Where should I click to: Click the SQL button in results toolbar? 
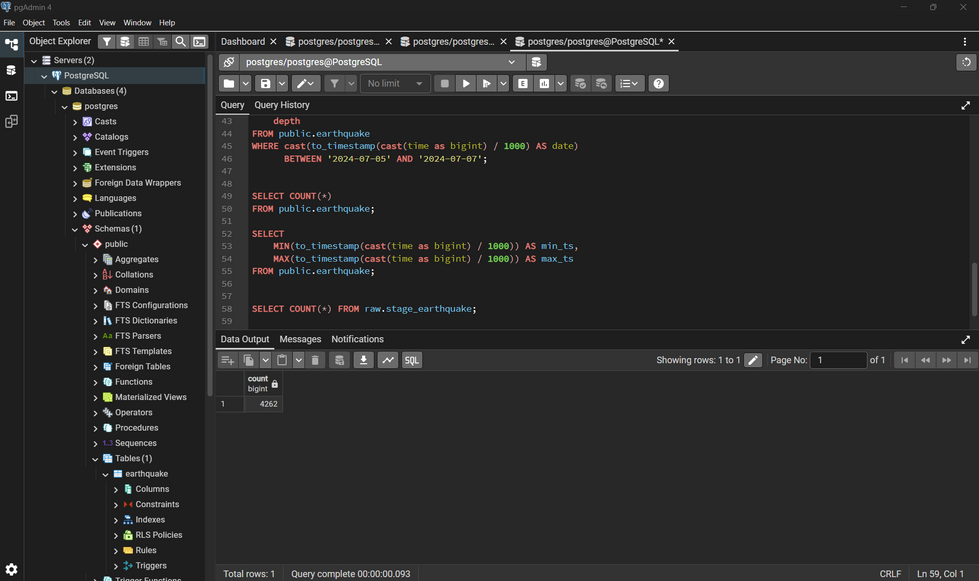pyautogui.click(x=412, y=360)
